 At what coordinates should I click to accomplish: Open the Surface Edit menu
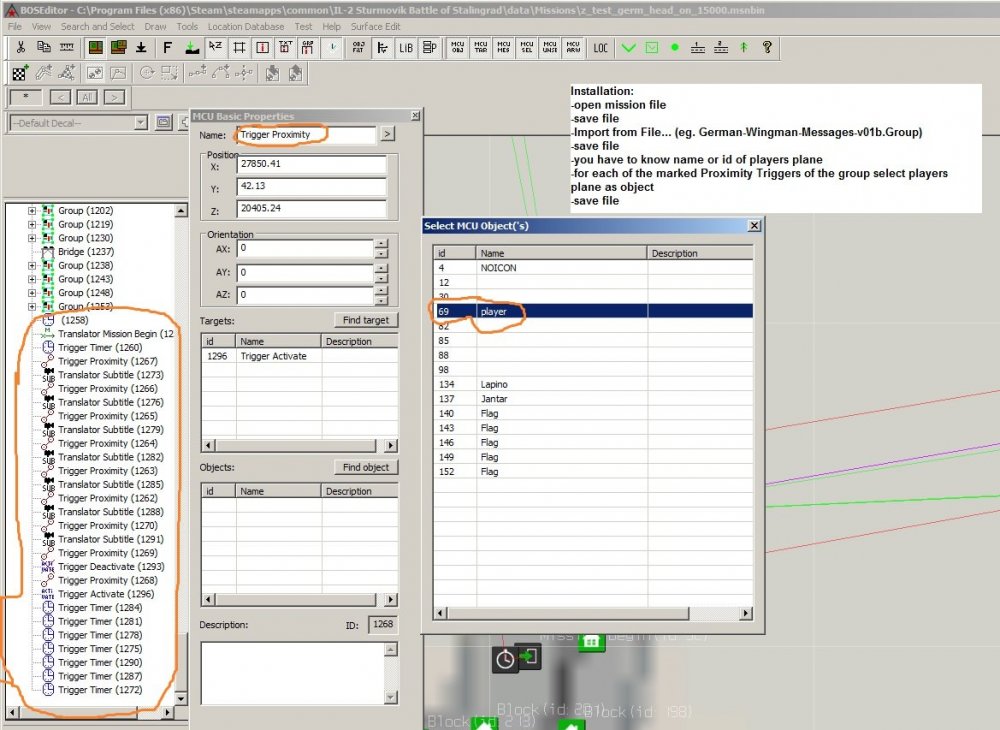(x=374, y=27)
